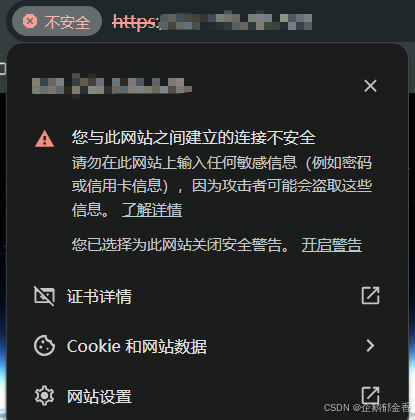
Task: Click external link icon beside 证书详情
Action: [x=371, y=295]
